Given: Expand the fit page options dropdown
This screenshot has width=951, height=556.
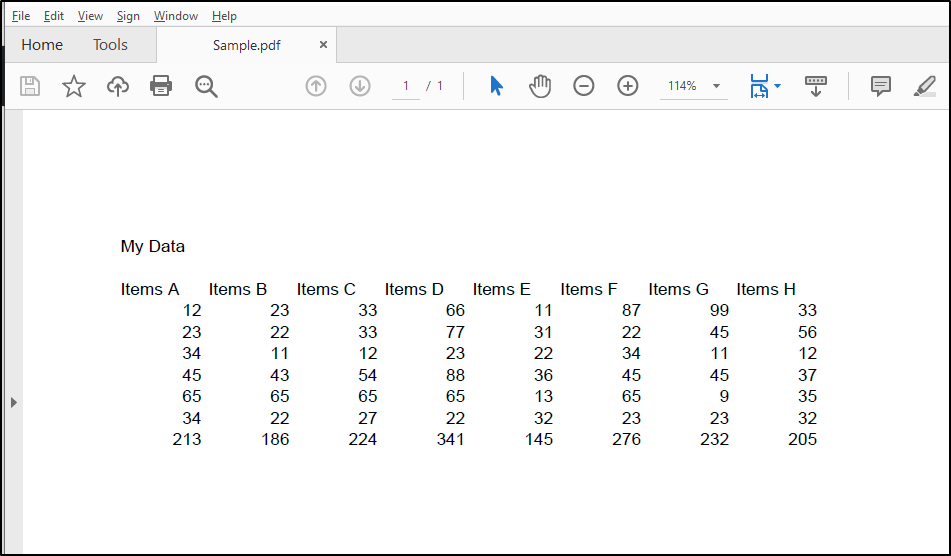Looking at the screenshot, I should pos(777,86).
